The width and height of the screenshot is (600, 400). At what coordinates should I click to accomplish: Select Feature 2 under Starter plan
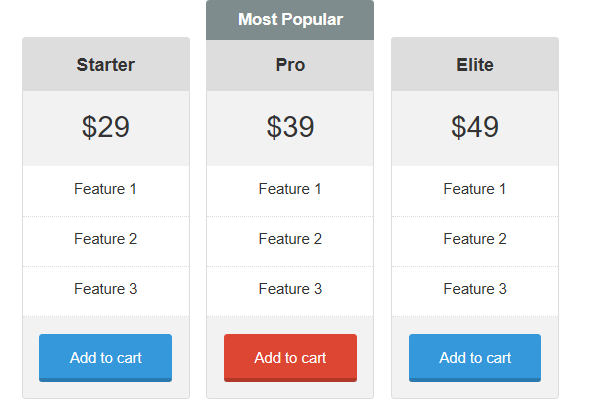pyautogui.click(x=105, y=239)
